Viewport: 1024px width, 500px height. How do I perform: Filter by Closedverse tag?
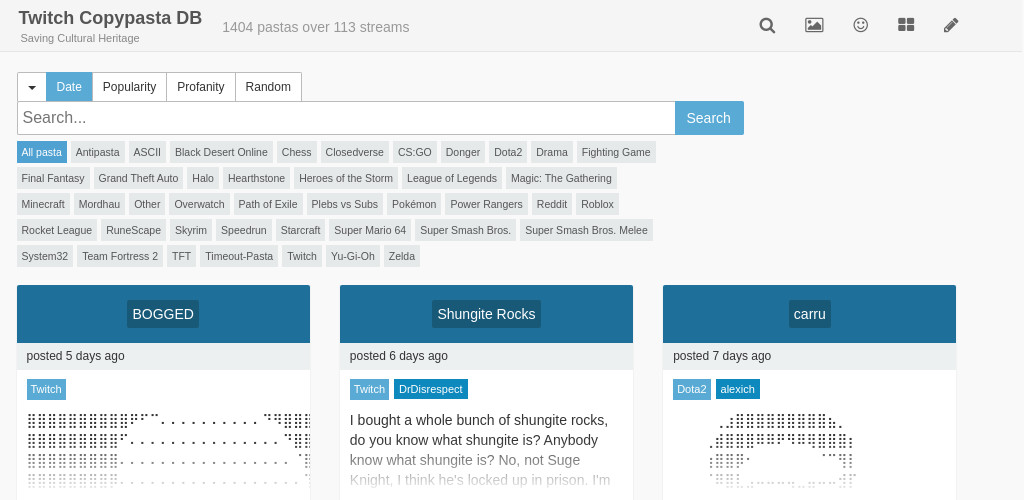(355, 152)
